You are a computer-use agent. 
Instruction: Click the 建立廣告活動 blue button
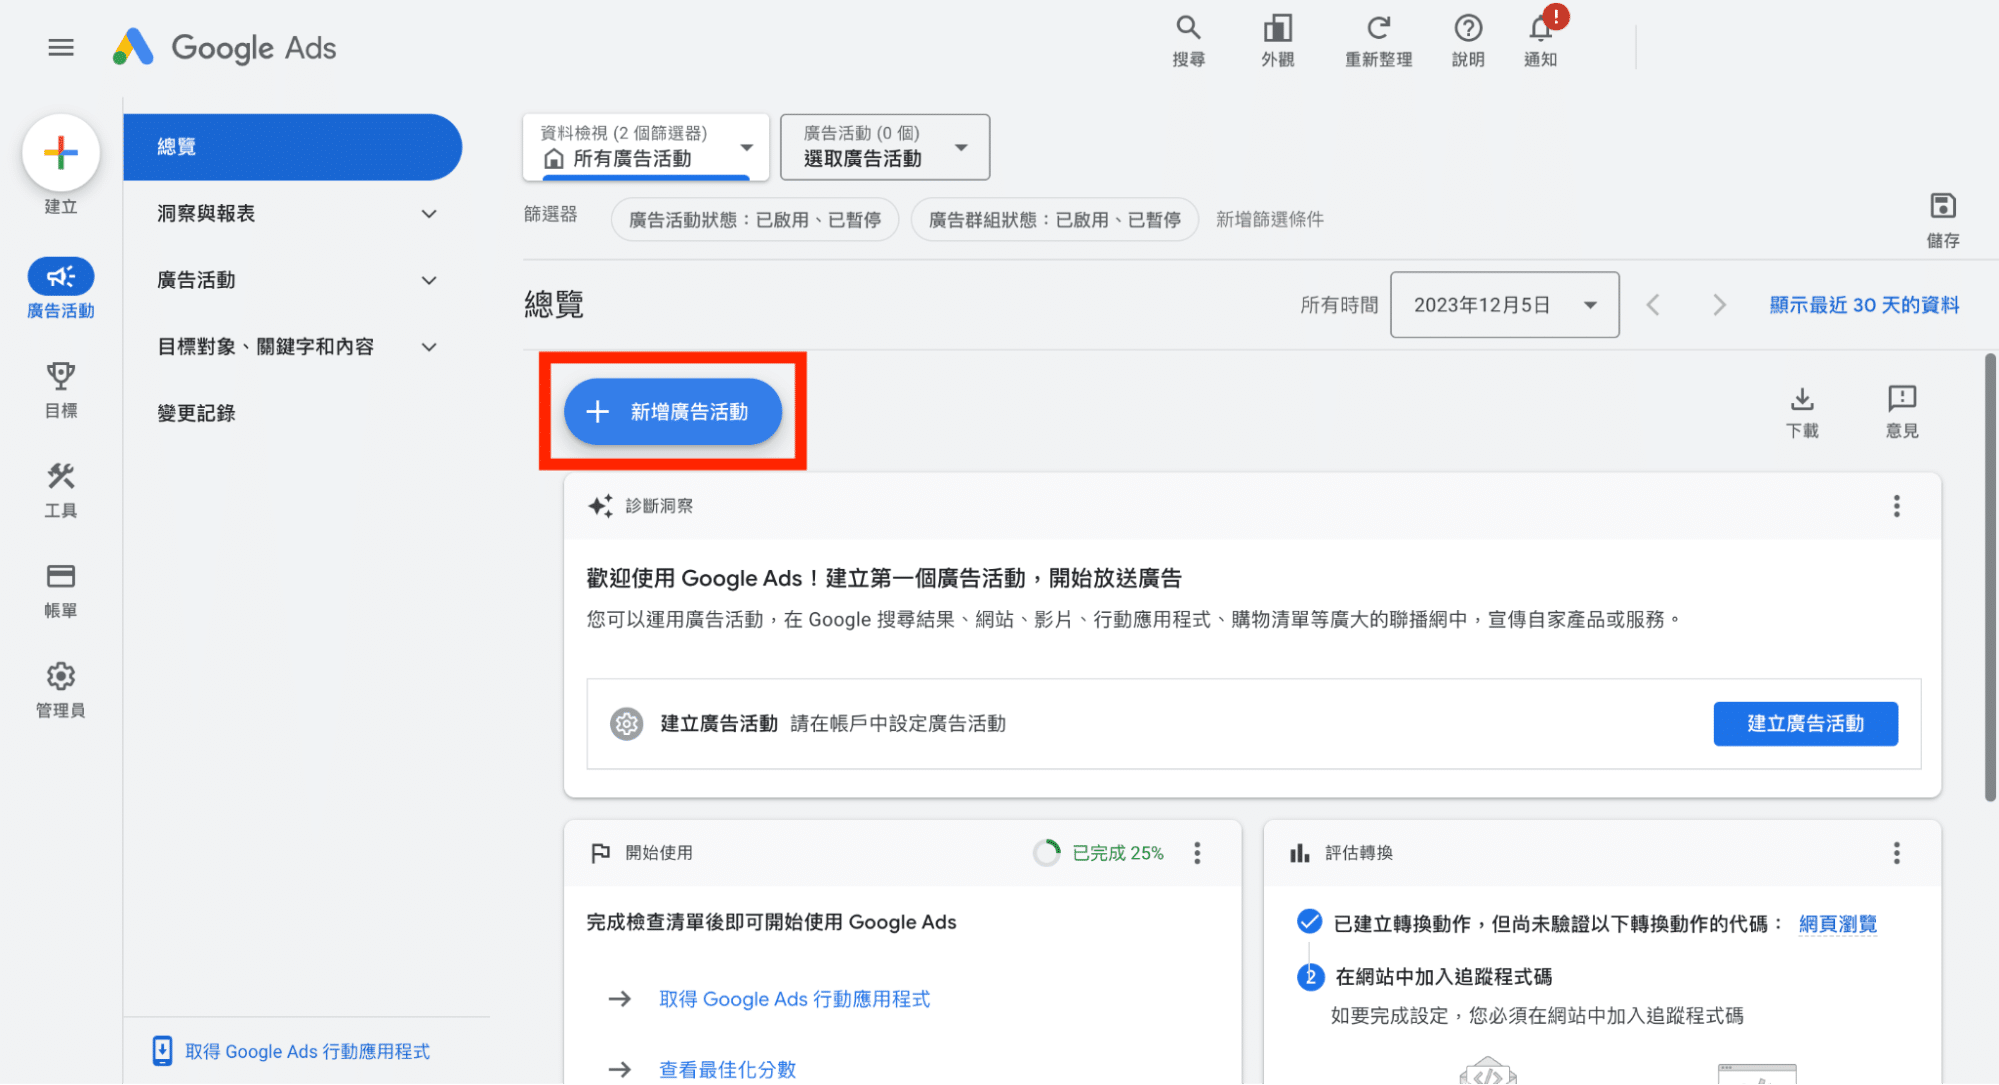coord(1805,723)
